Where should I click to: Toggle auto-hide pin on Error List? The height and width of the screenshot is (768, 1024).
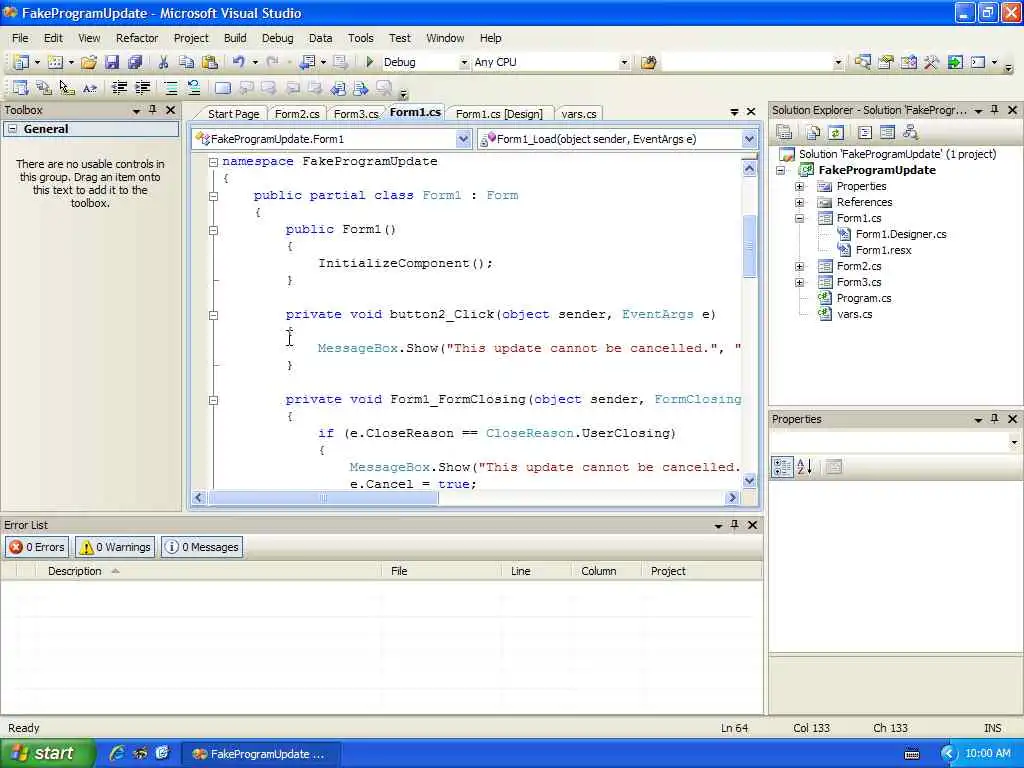(x=735, y=524)
